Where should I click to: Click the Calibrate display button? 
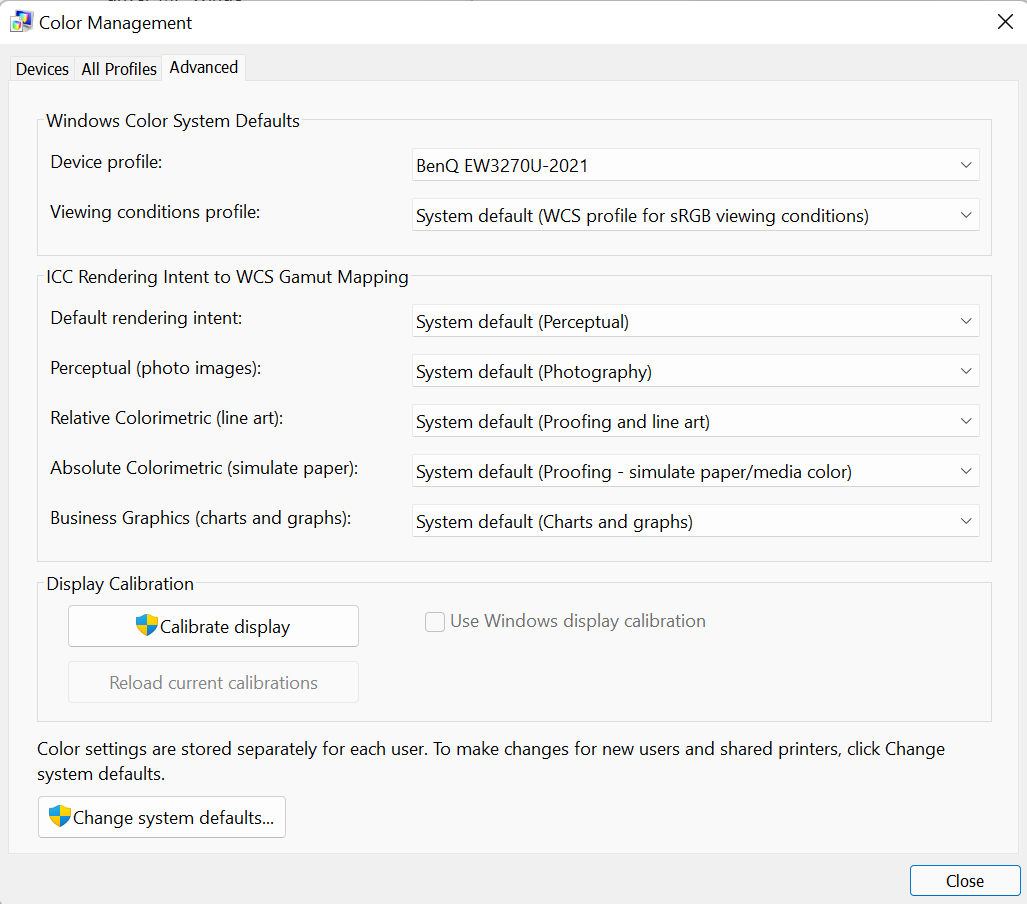point(213,626)
